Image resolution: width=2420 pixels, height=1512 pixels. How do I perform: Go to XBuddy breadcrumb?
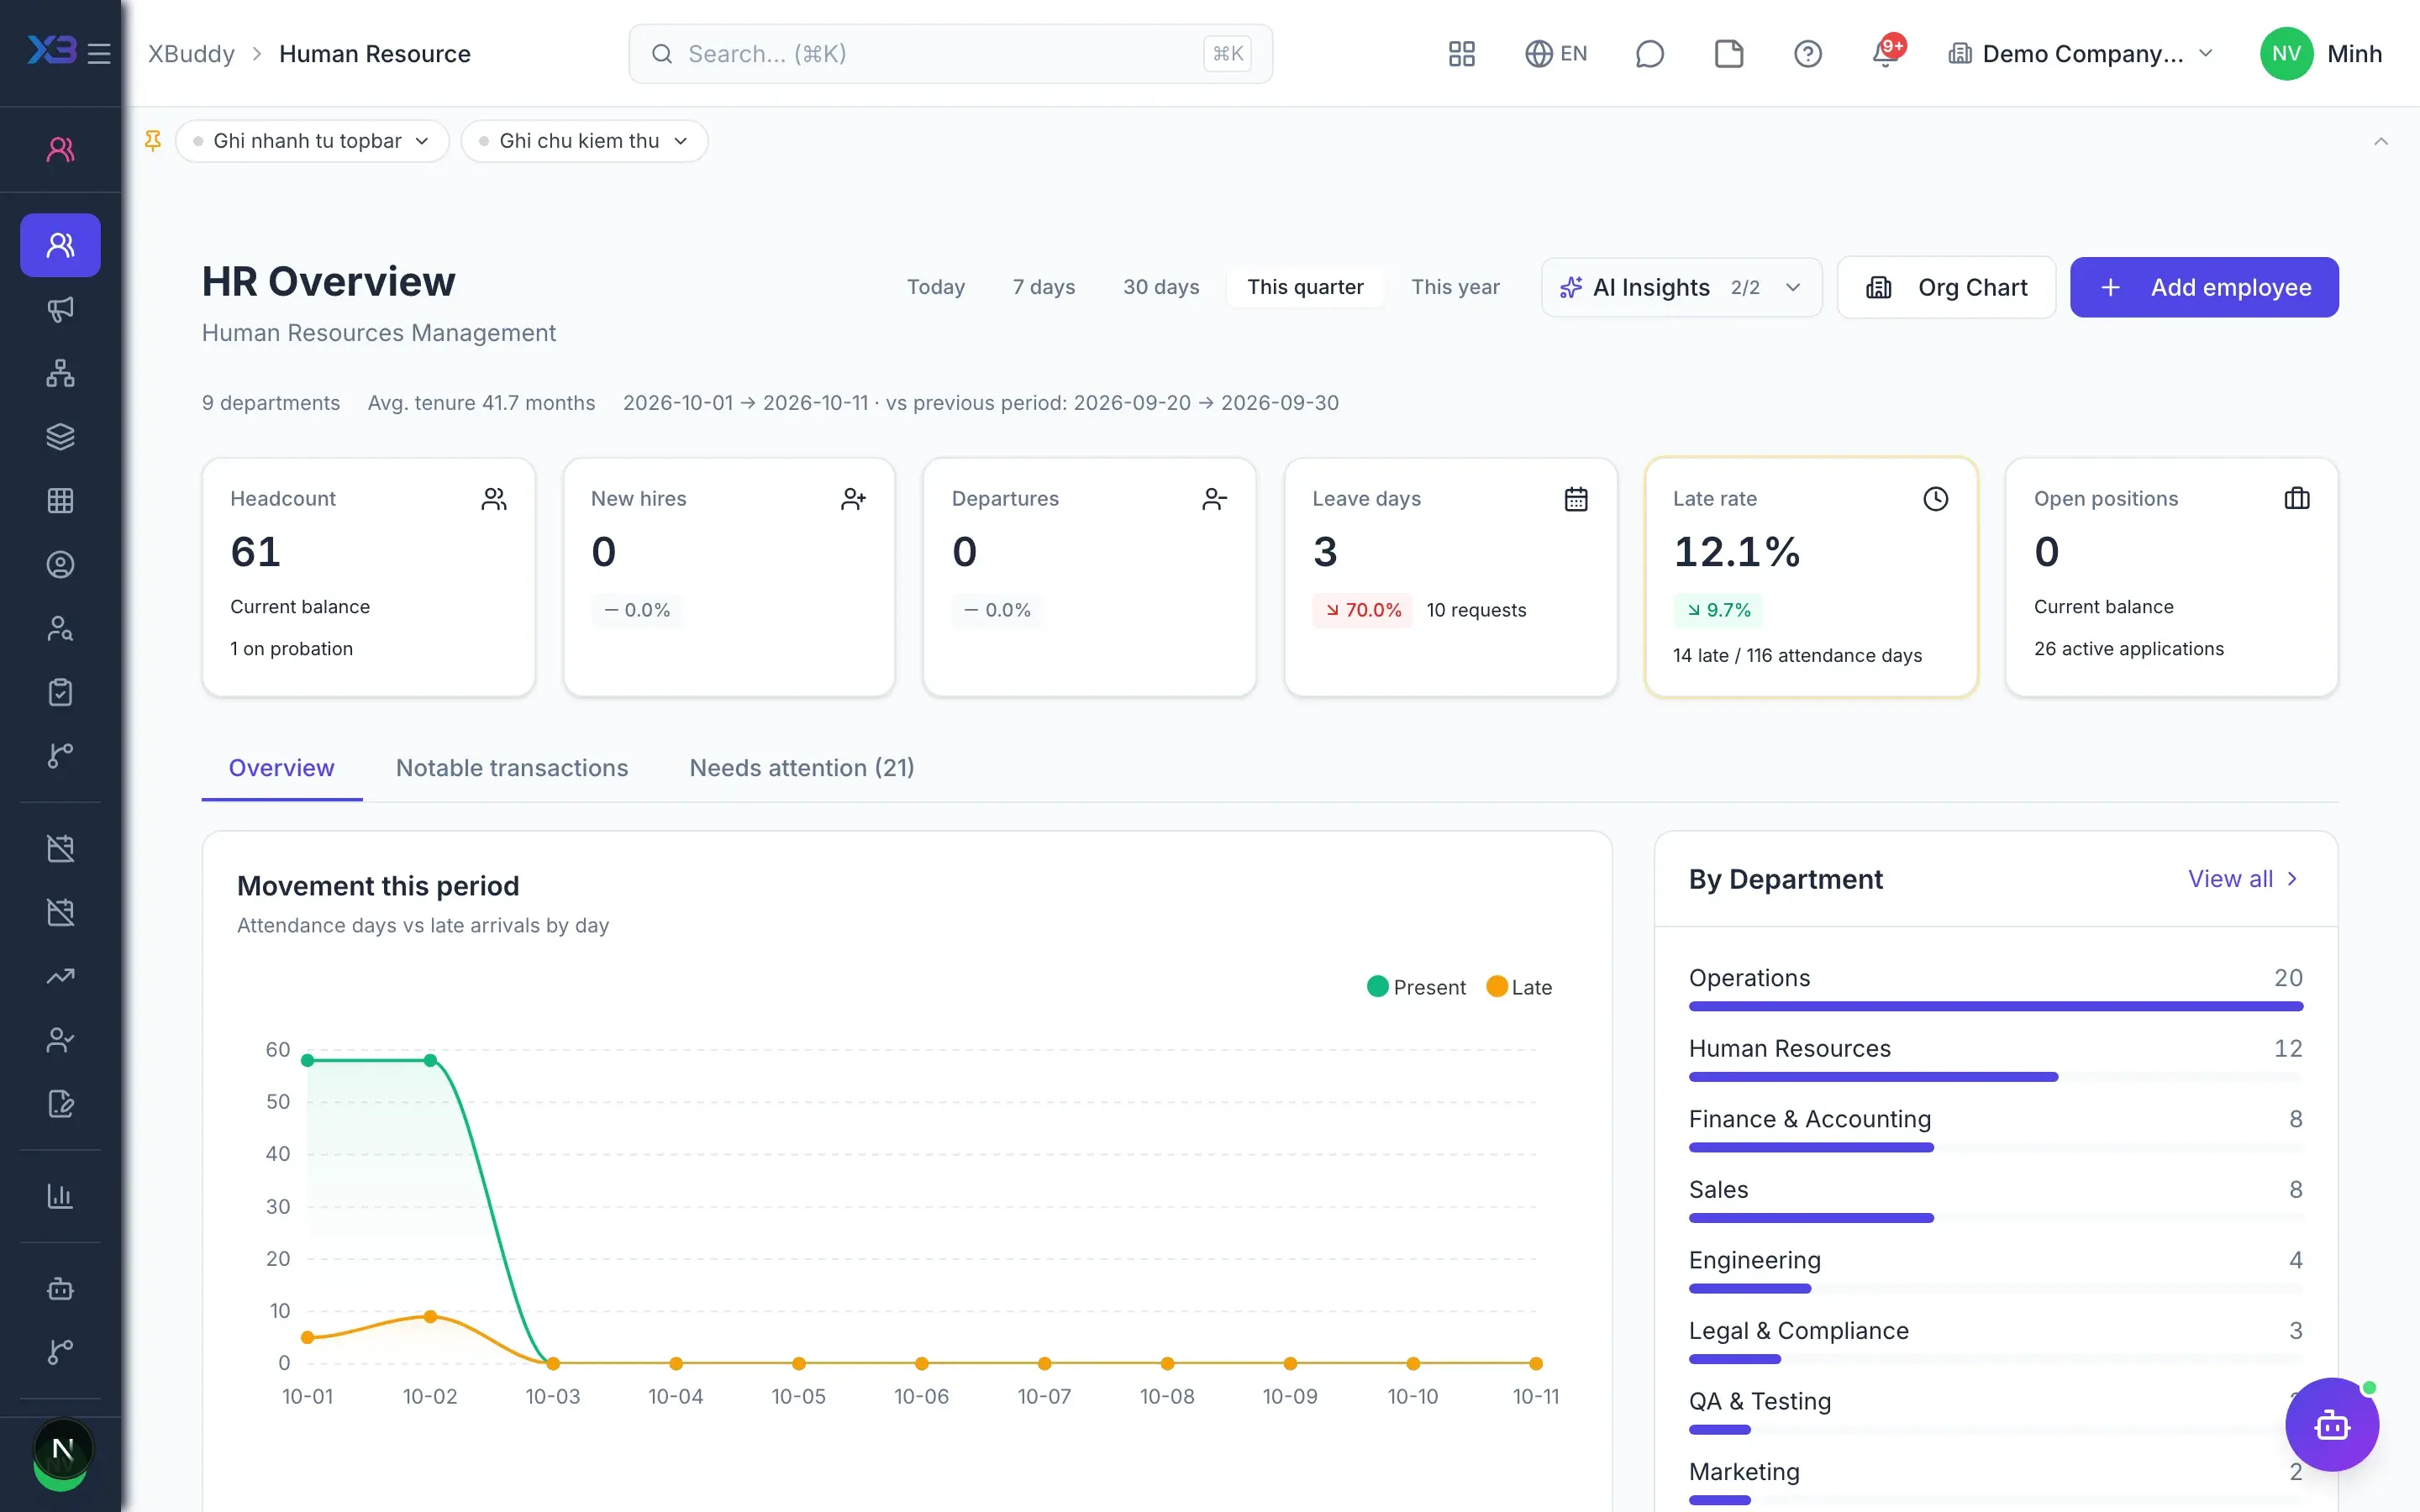coord(192,54)
